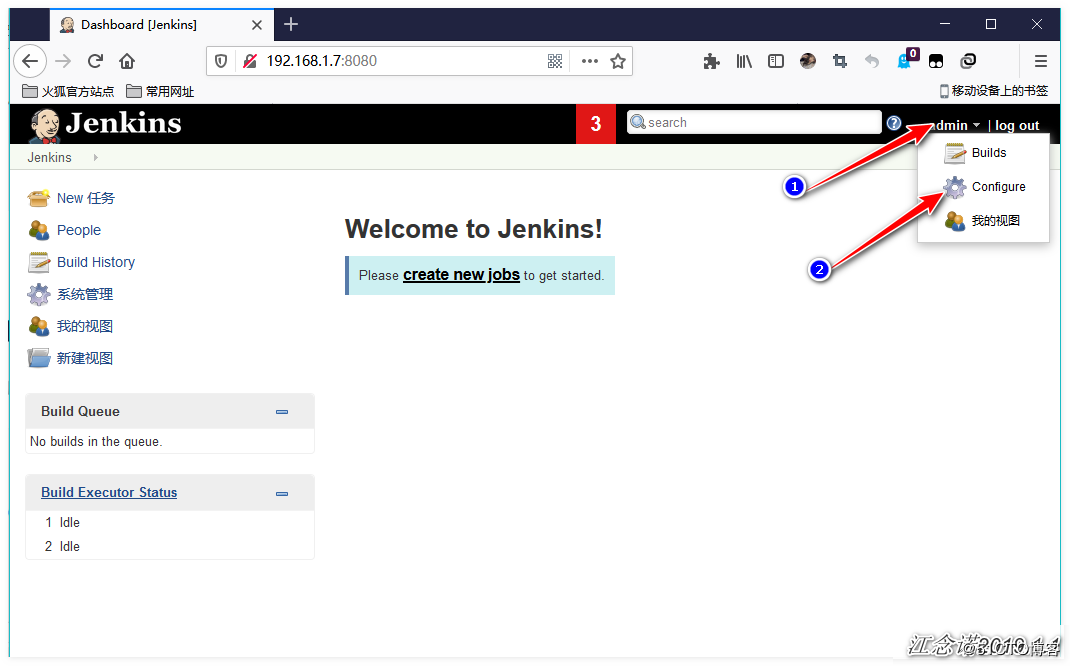The height and width of the screenshot is (666, 1070).
Task: Open the page actions three-dot menu
Action: pos(590,61)
